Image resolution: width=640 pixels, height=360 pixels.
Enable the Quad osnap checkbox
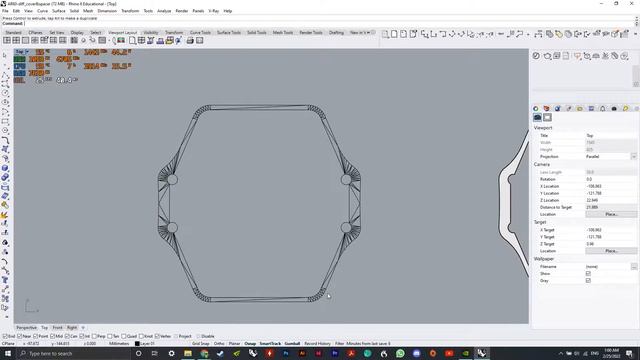coord(124,336)
